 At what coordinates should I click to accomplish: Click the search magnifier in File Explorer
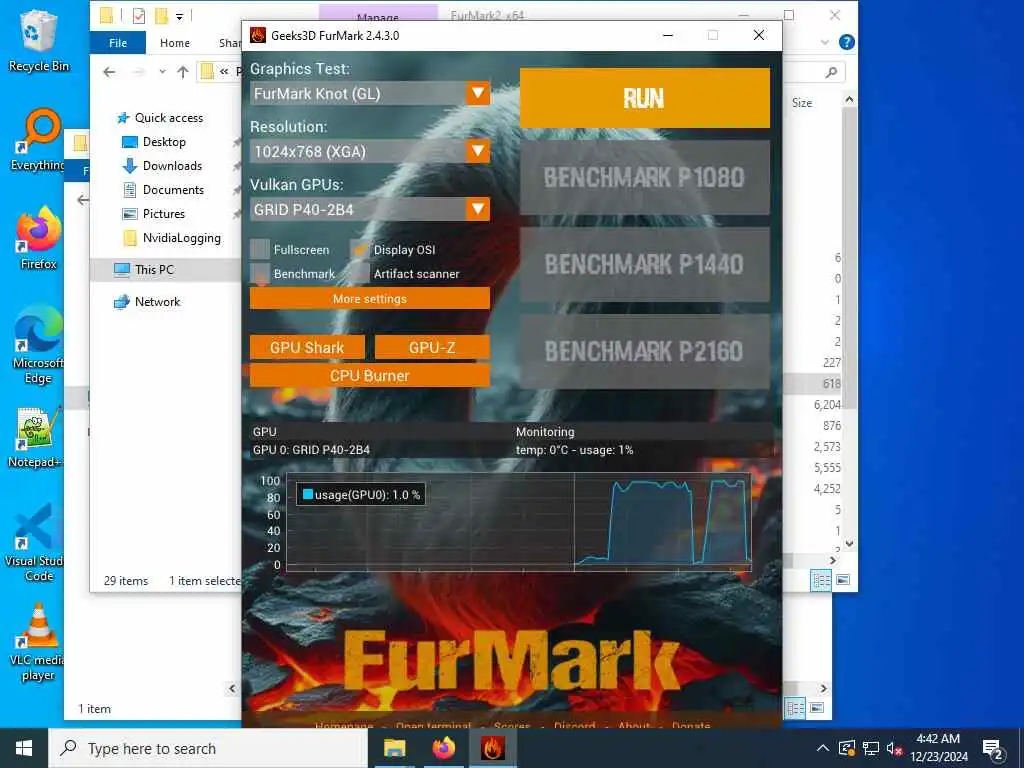click(831, 72)
